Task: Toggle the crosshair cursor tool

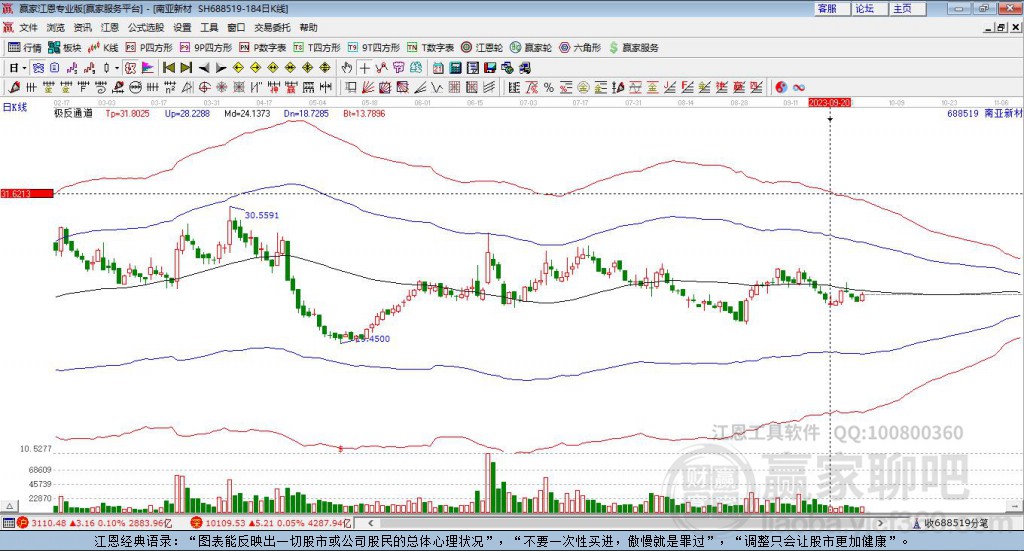Action: pyautogui.click(x=364, y=68)
